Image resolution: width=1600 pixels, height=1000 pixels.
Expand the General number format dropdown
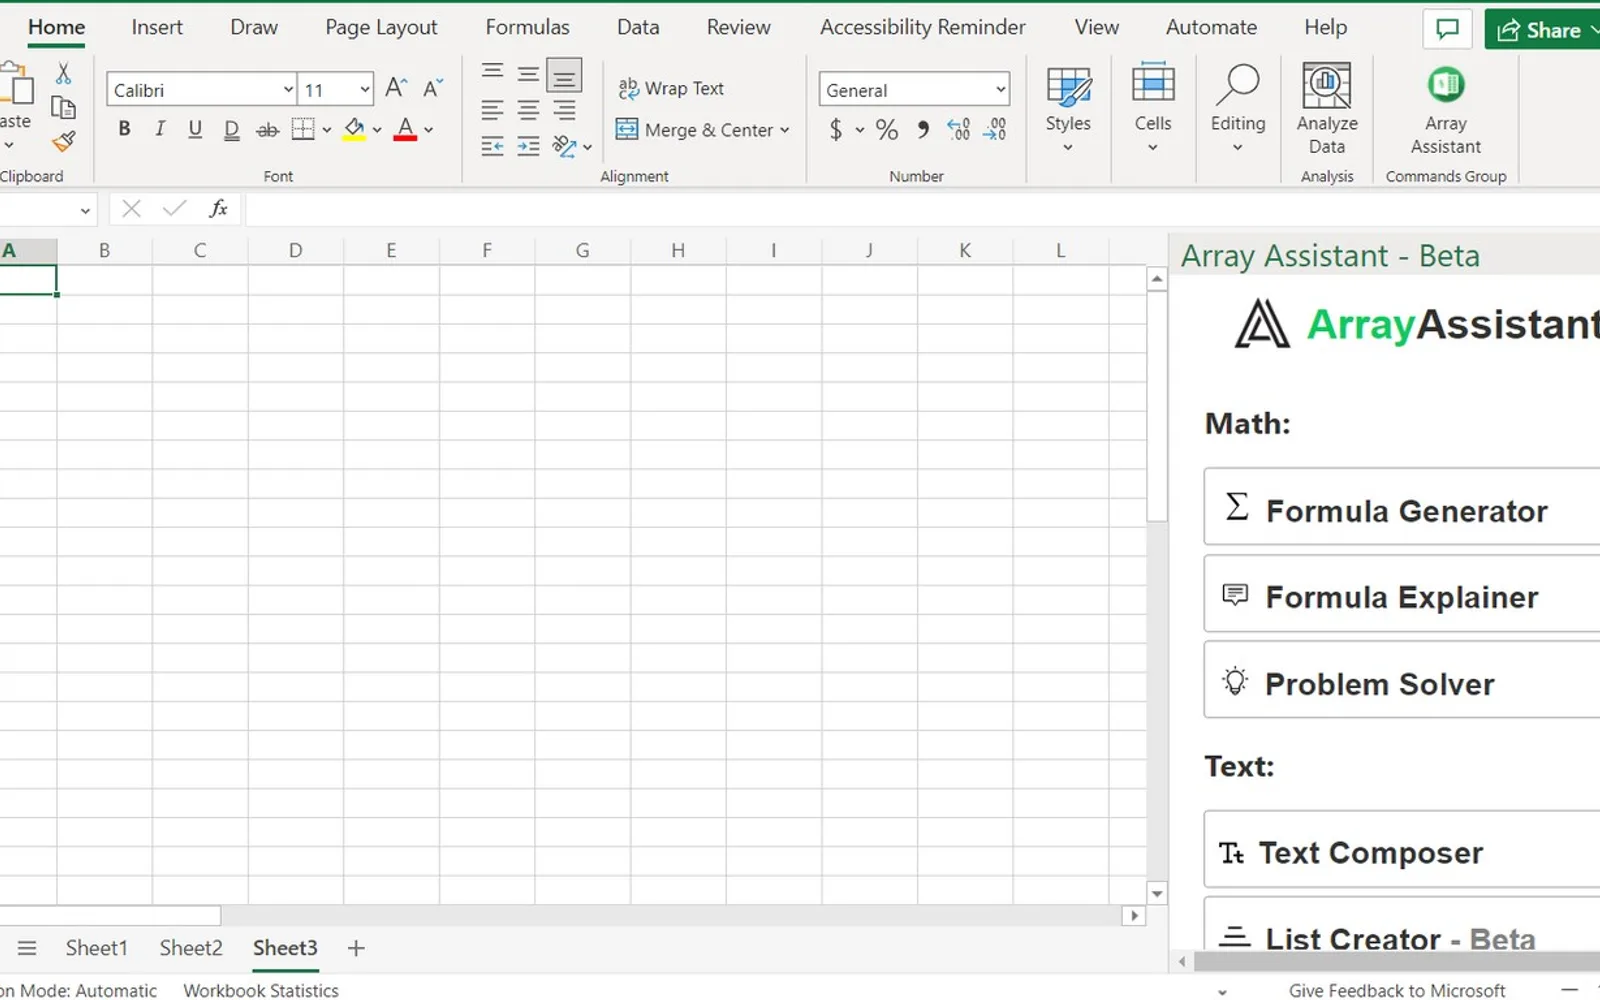point(1000,90)
